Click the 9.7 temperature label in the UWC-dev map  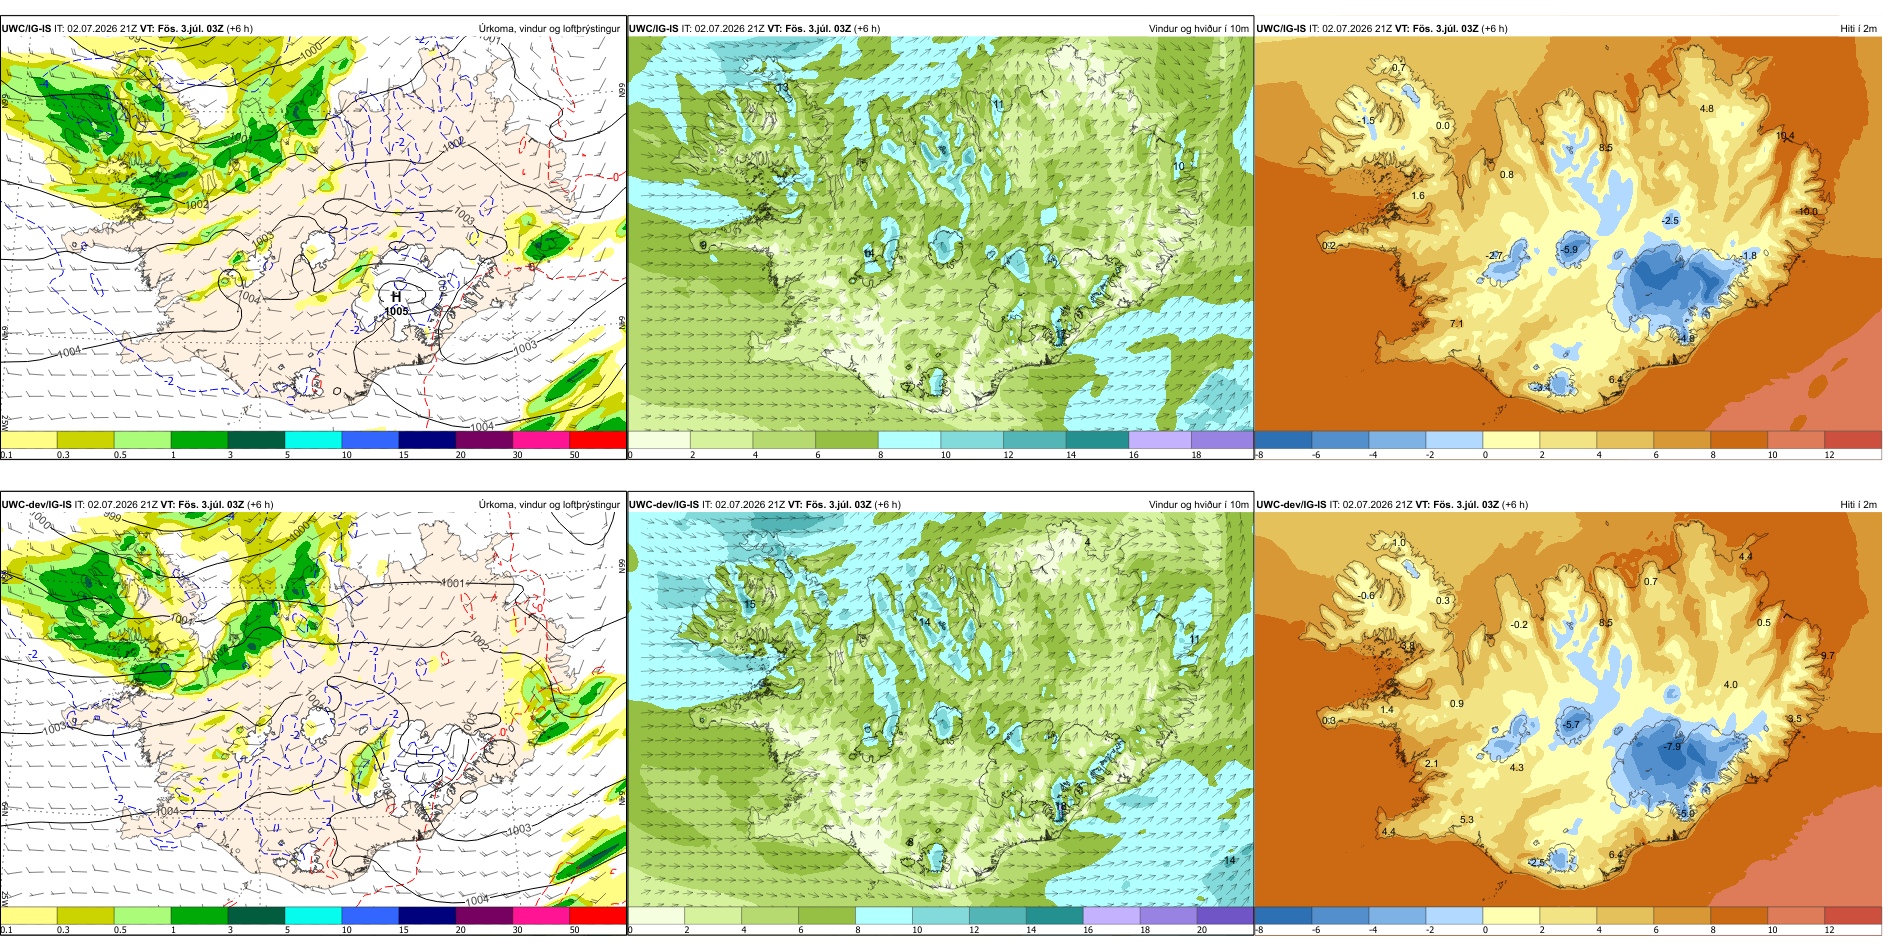tap(1828, 656)
